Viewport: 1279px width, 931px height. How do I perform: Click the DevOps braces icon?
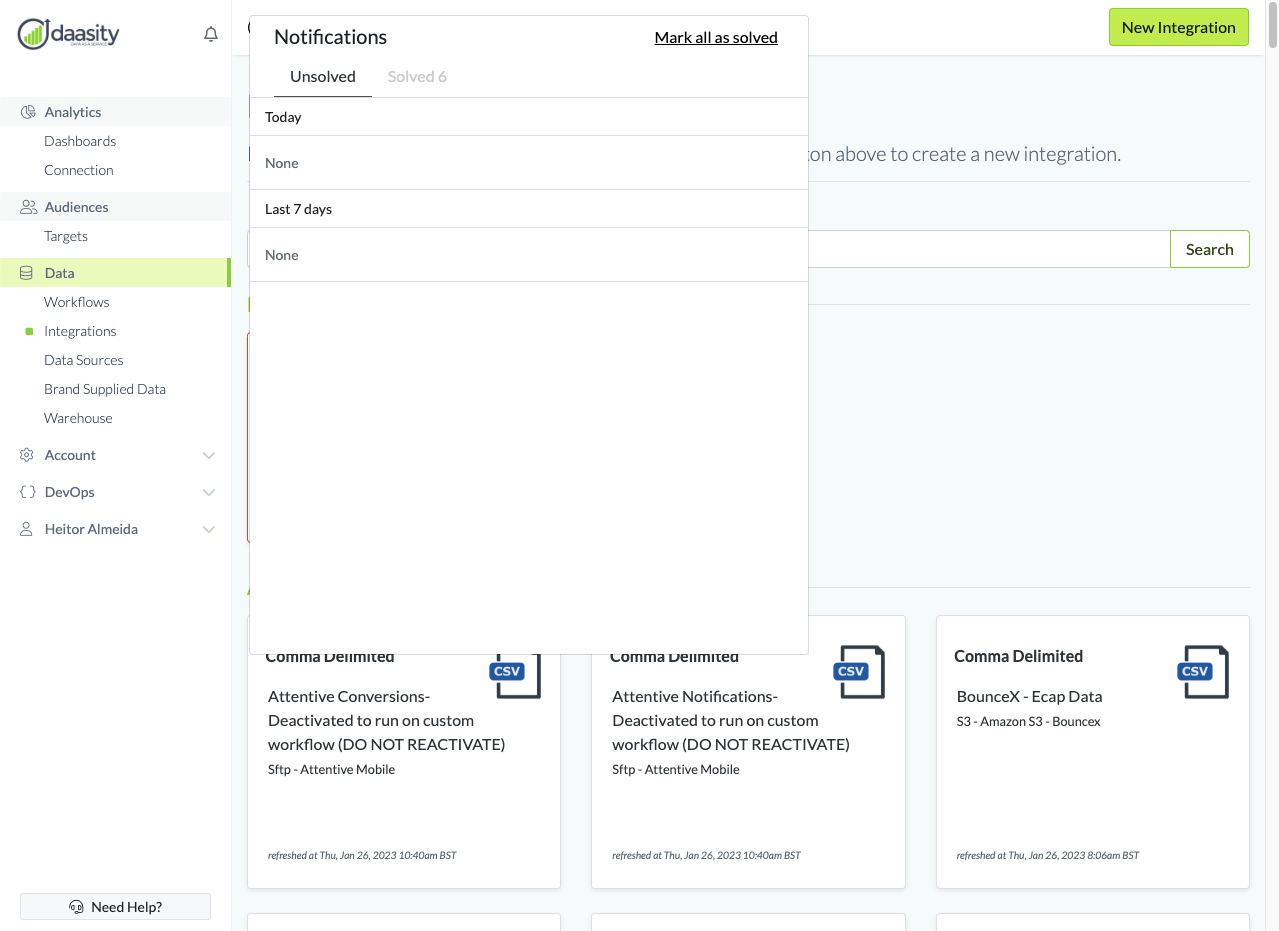27,492
